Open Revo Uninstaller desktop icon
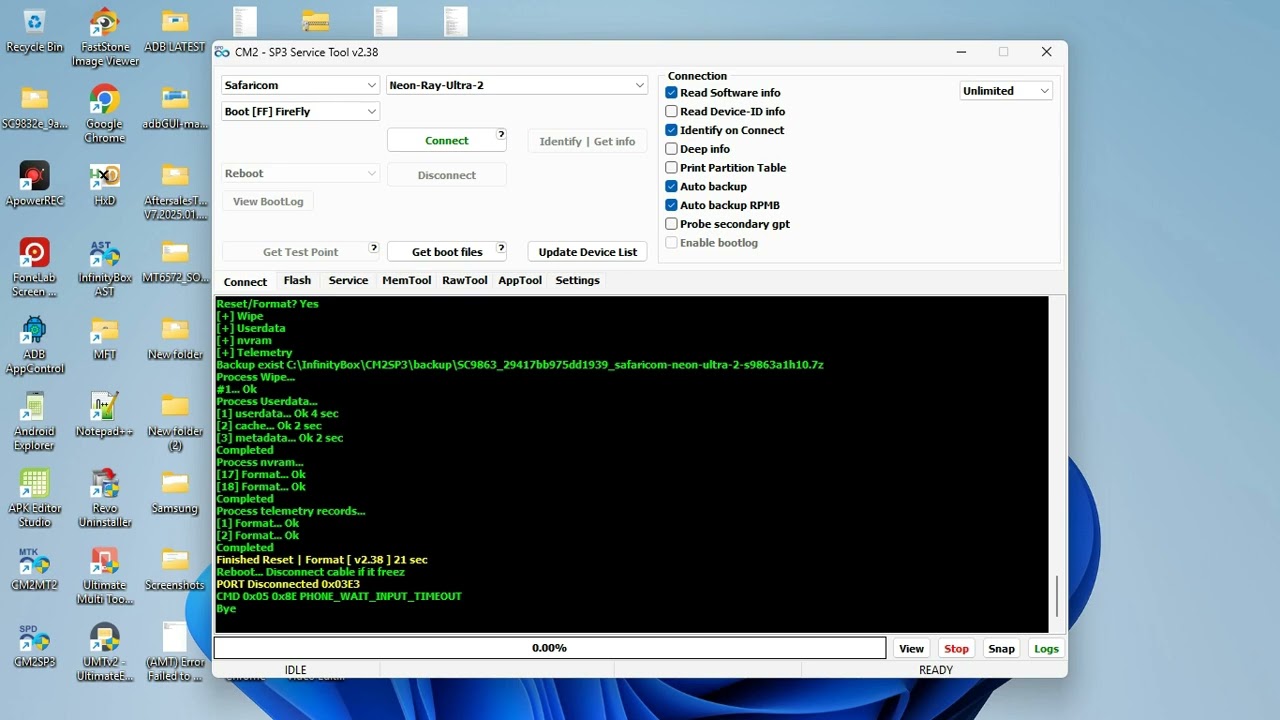Viewport: 1280px width, 720px height. click(104, 499)
